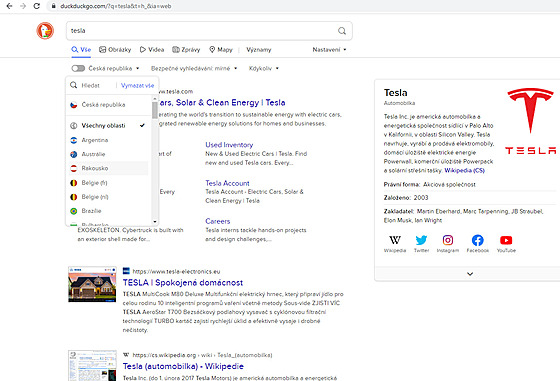Open the Careers sitelink

pyautogui.click(x=218, y=221)
